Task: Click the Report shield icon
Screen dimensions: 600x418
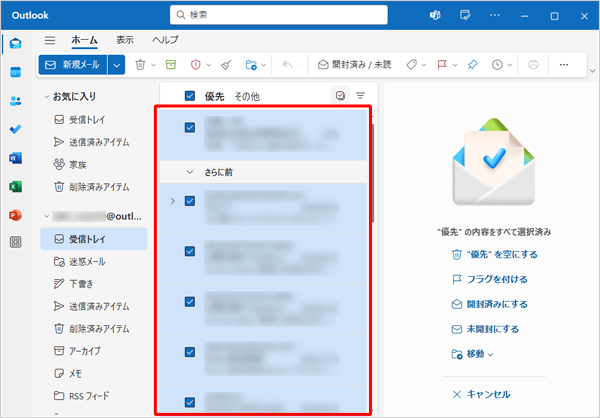Action: [x=196, y=65]
